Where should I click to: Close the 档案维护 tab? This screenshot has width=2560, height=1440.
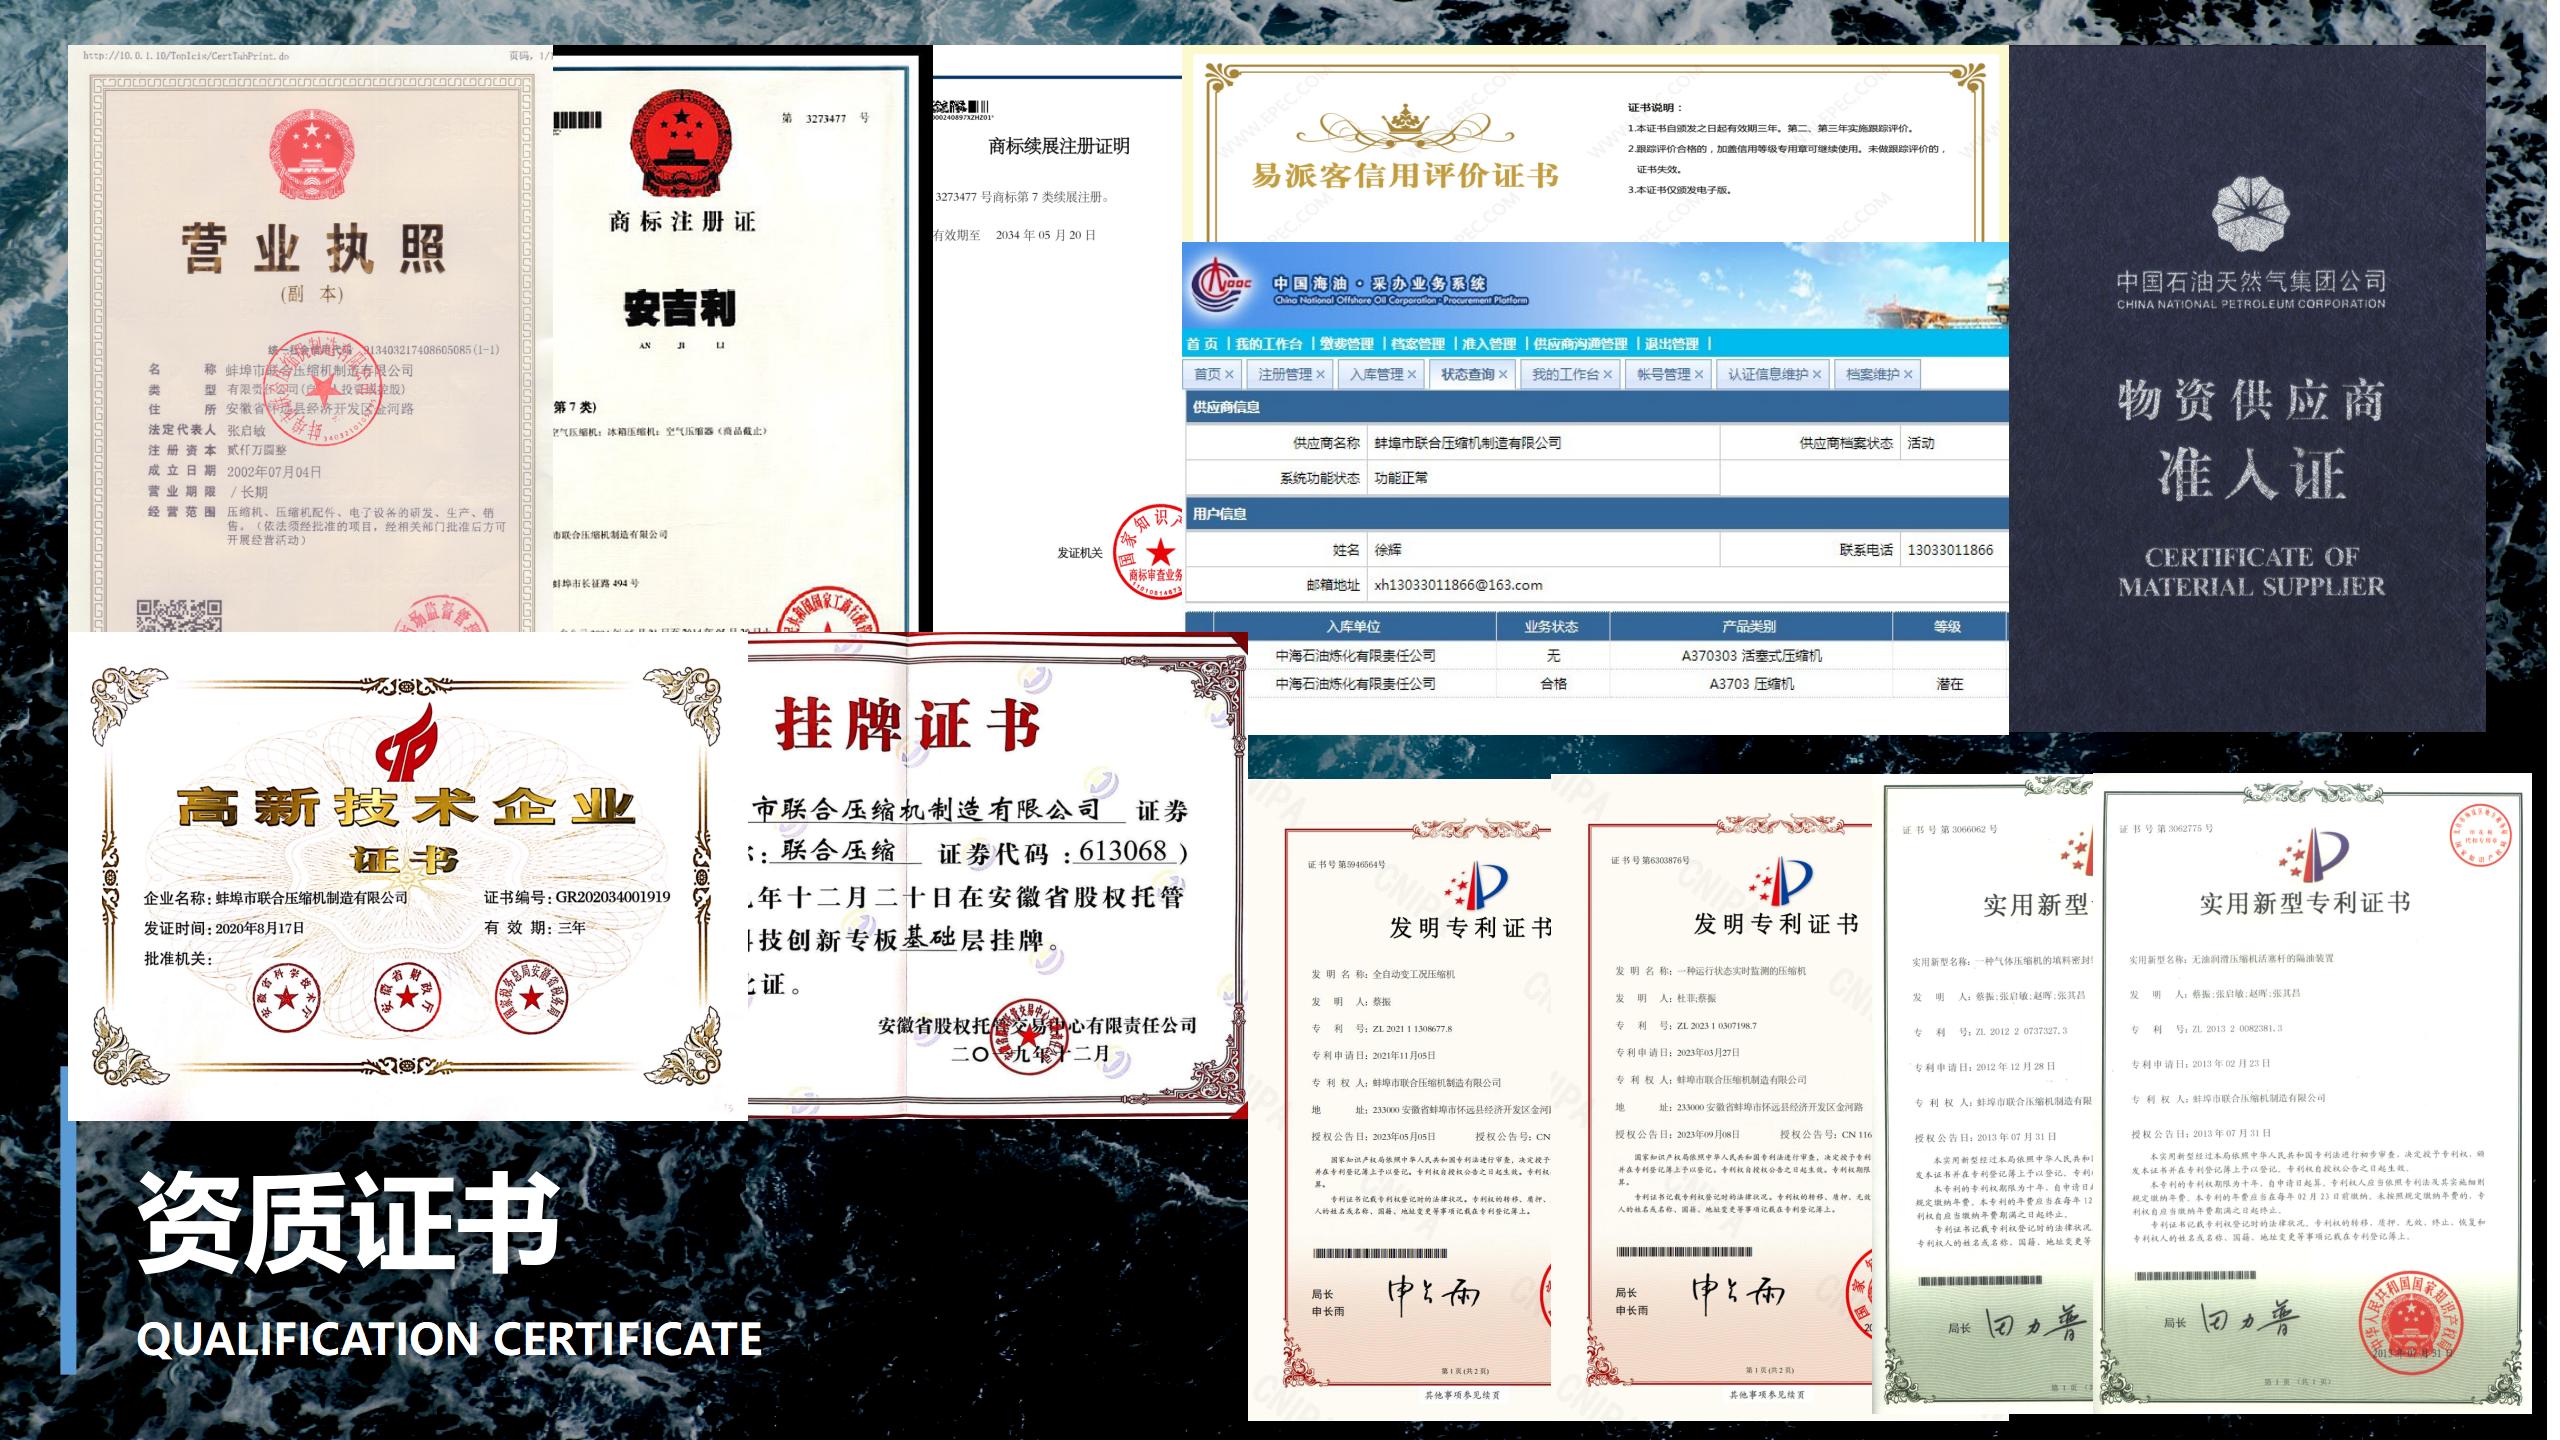pyautogui.click(x=1908, y=375)
